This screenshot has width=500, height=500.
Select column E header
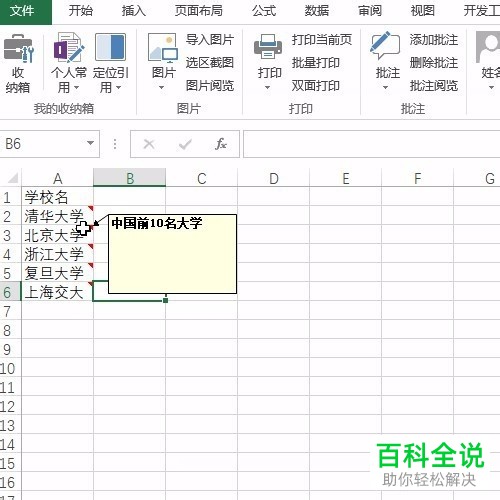click(x=346, y=178)
